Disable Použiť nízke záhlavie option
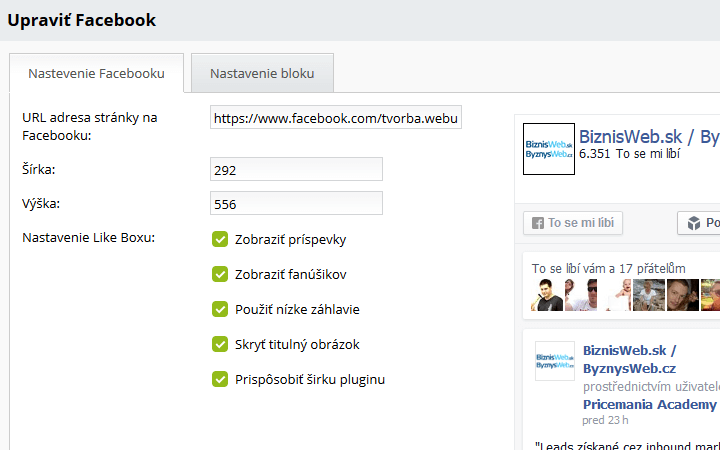This screenshot has height=450, width=720. point(220,309)
